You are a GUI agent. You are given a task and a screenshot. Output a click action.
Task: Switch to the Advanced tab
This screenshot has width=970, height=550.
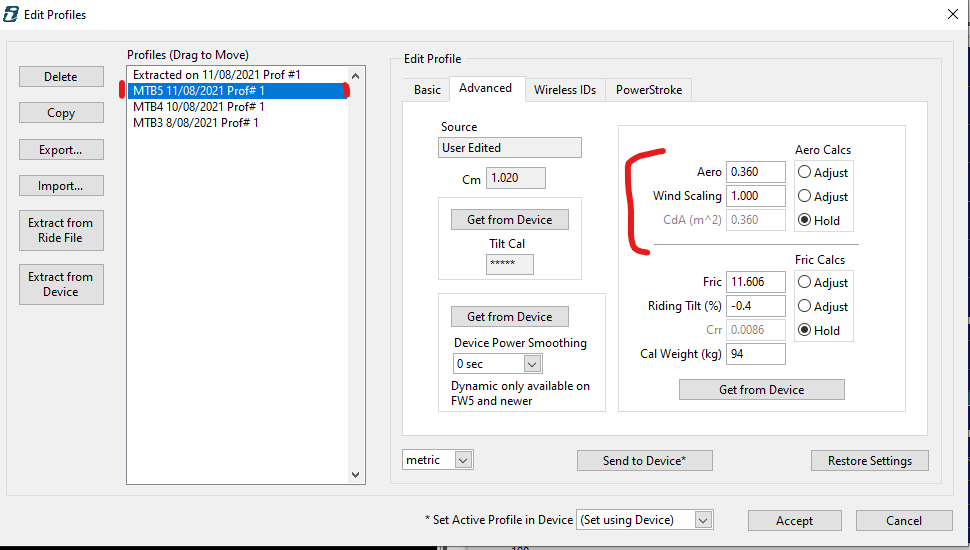[486, 88]
